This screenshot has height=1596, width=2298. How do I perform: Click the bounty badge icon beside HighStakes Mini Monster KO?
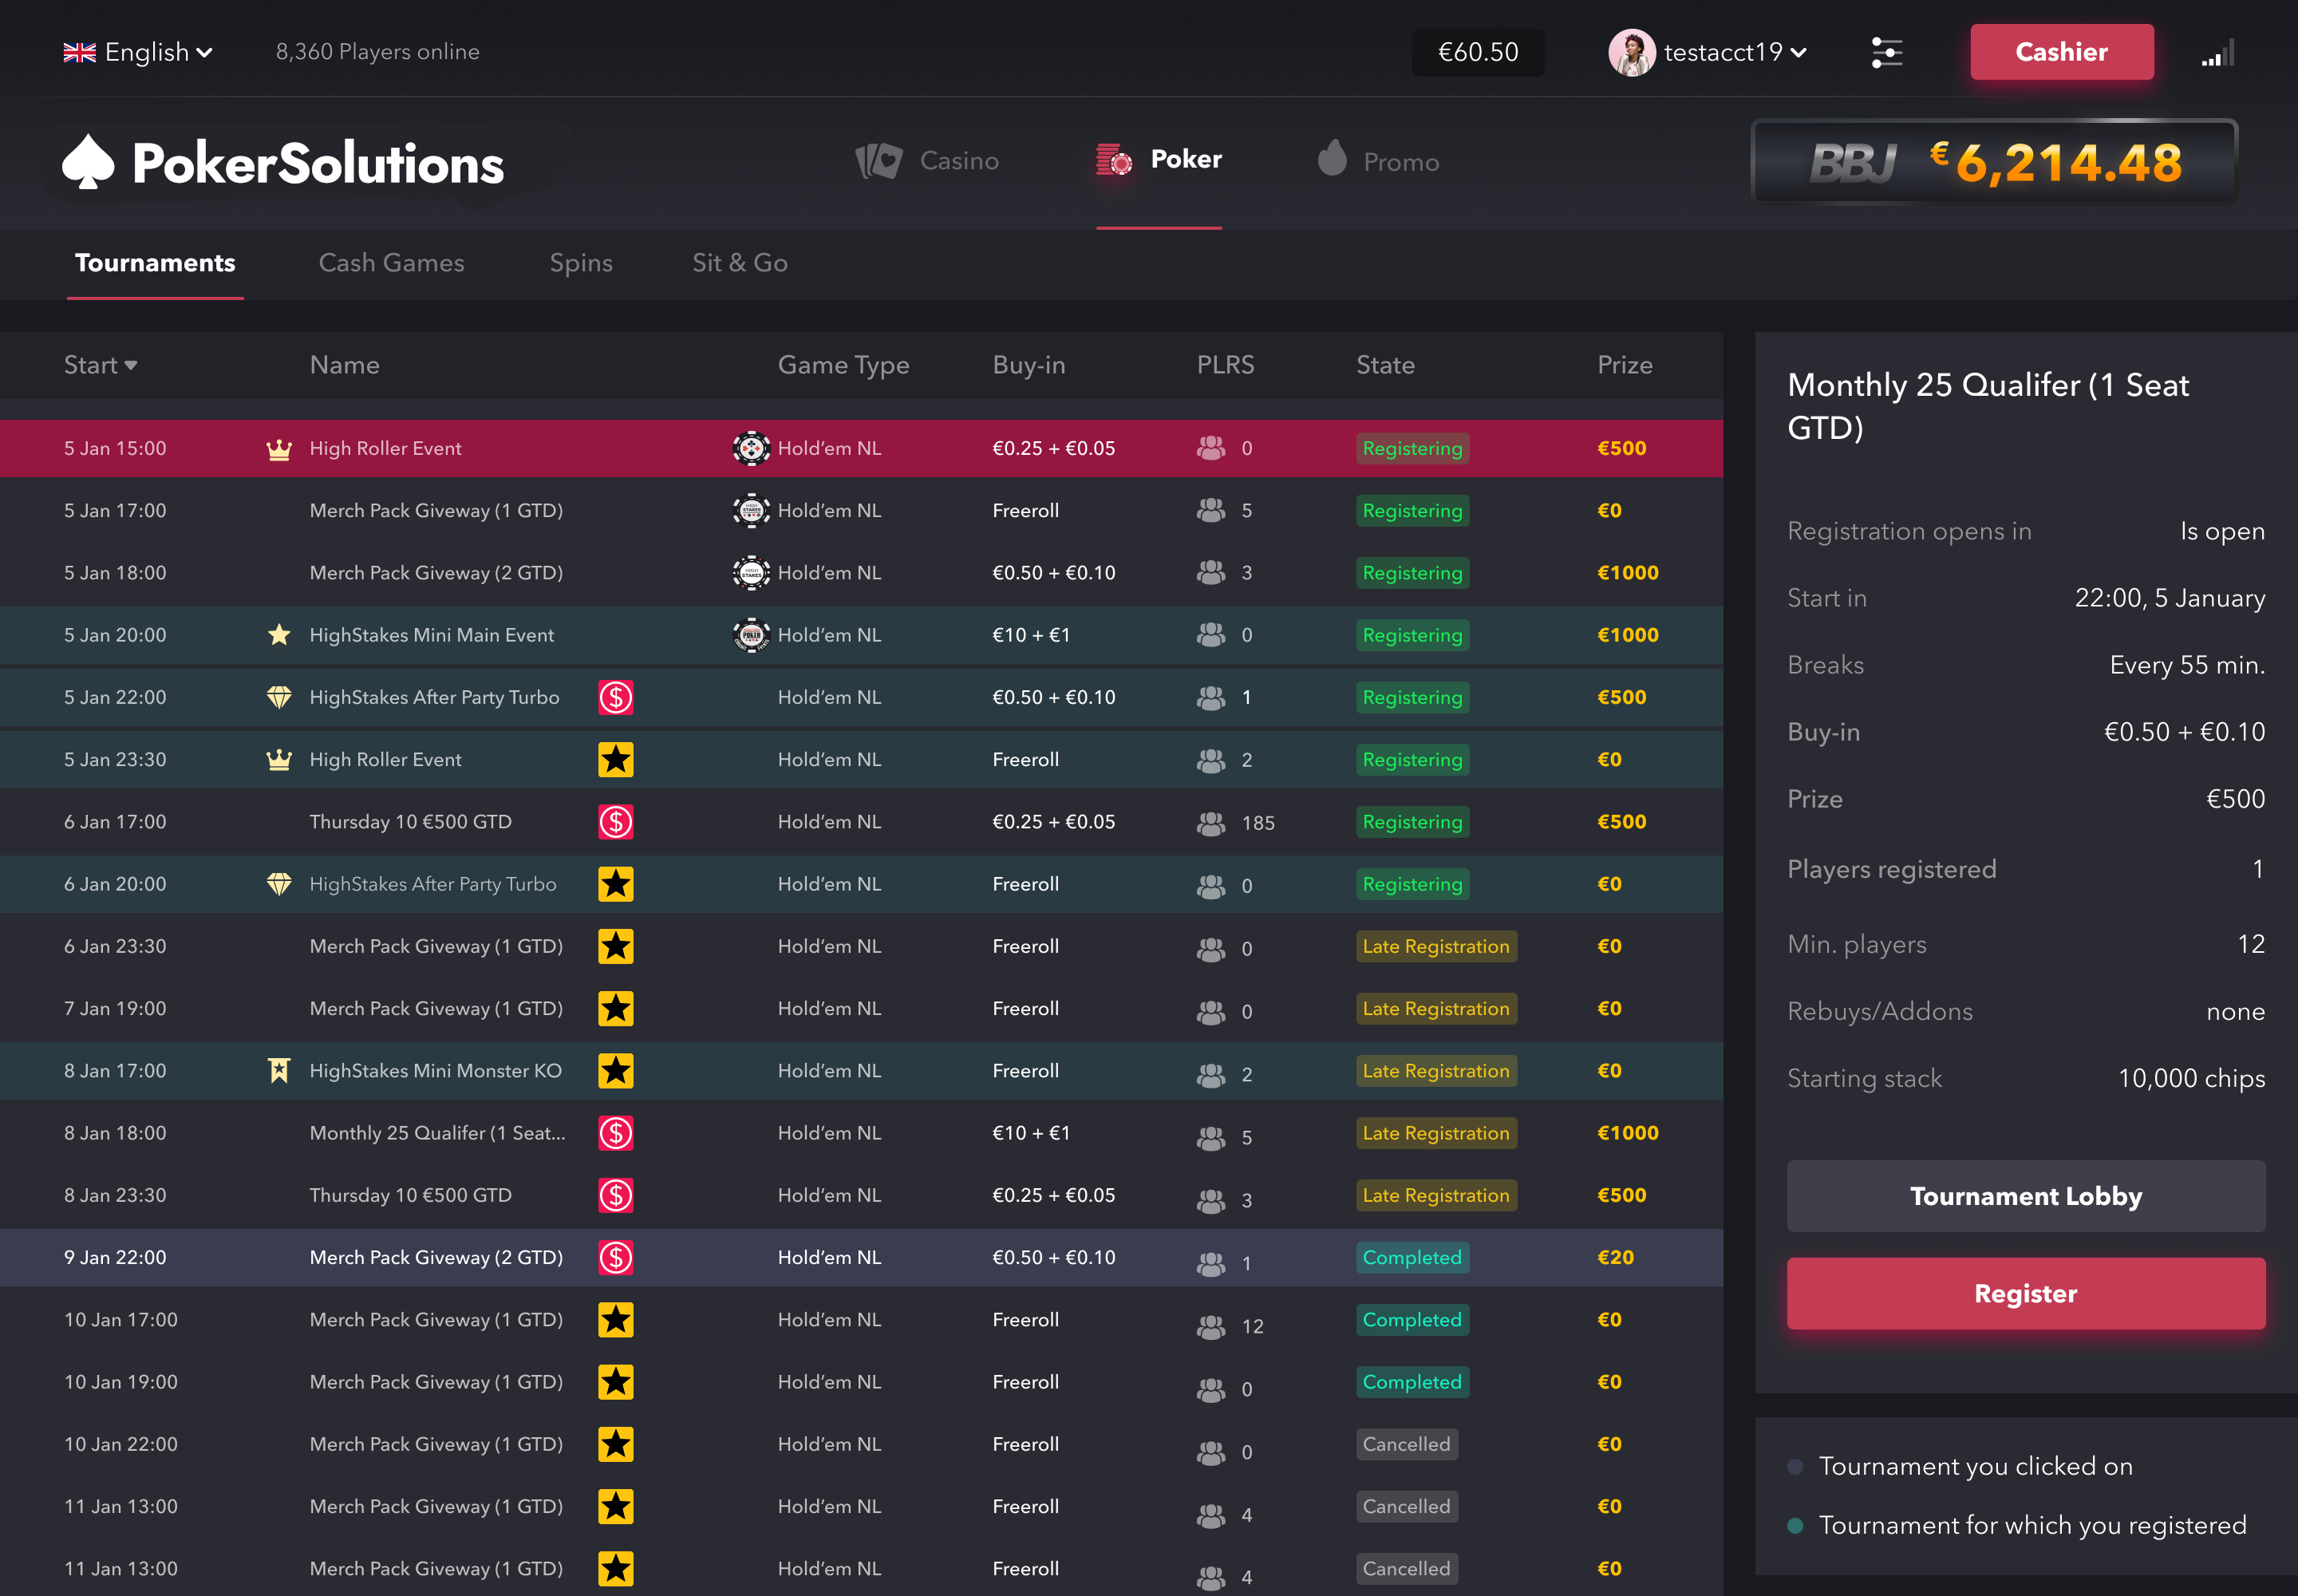tap(279, 1071)
